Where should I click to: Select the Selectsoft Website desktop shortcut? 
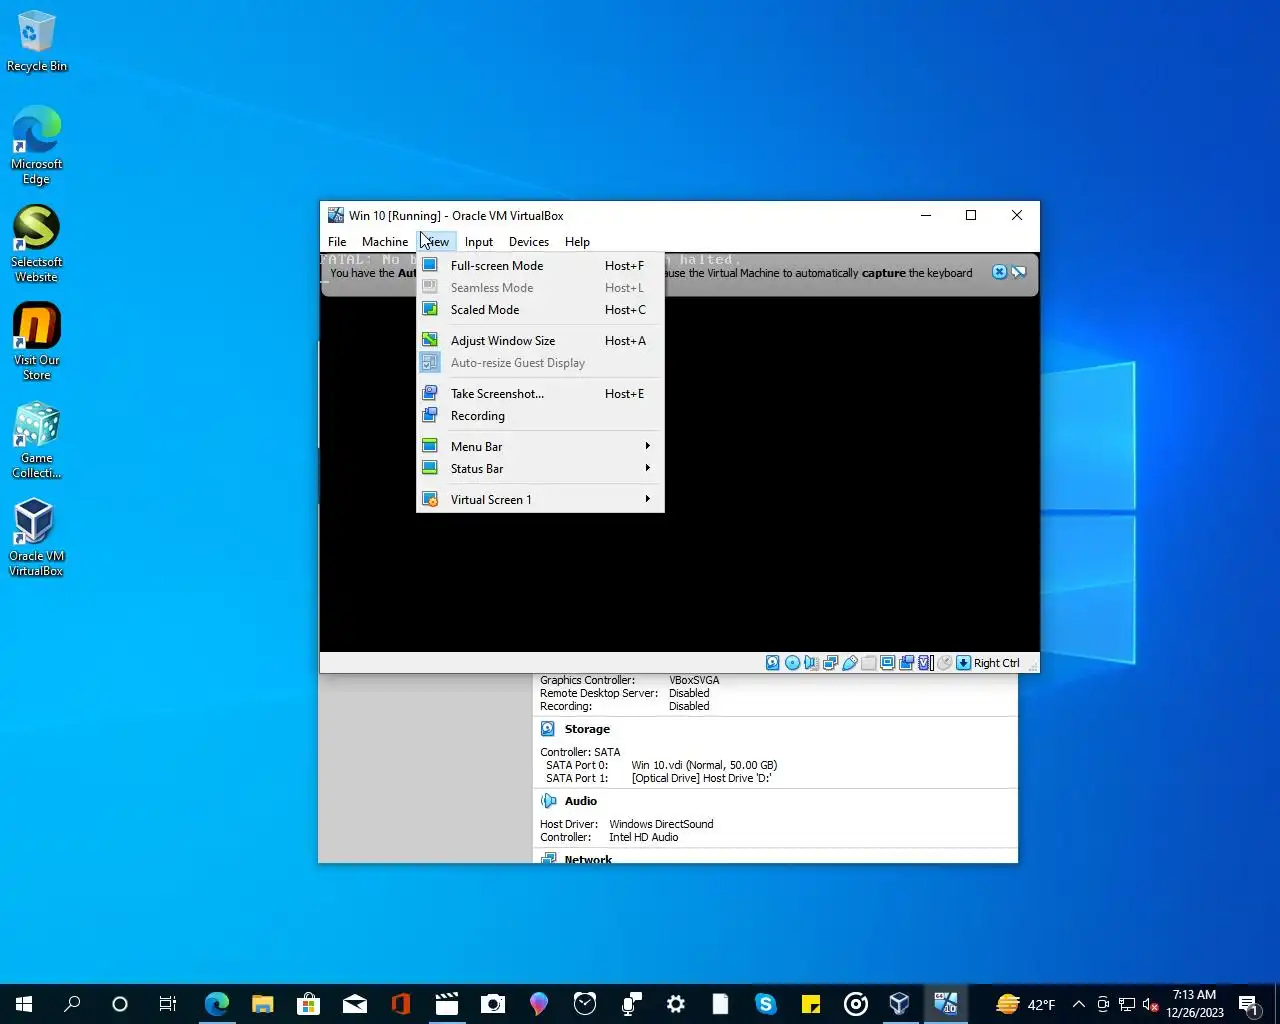[x=36, y=244]
